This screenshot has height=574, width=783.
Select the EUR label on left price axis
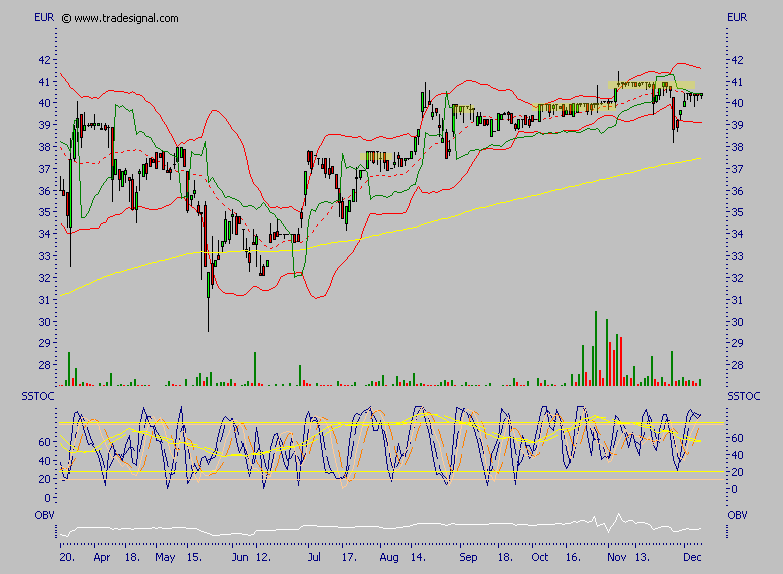[44, 17]
